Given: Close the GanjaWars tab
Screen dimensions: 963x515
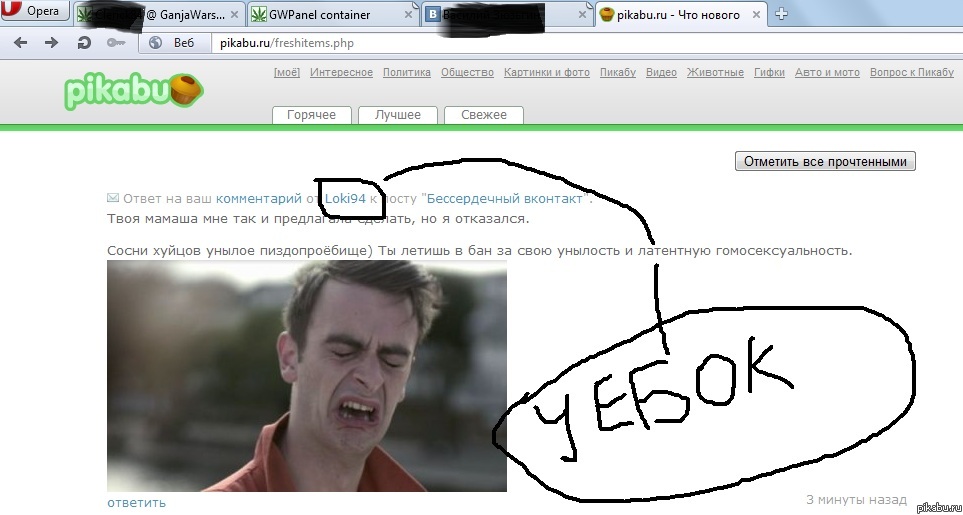Looking at the screenshot, I should click(234, 15).
